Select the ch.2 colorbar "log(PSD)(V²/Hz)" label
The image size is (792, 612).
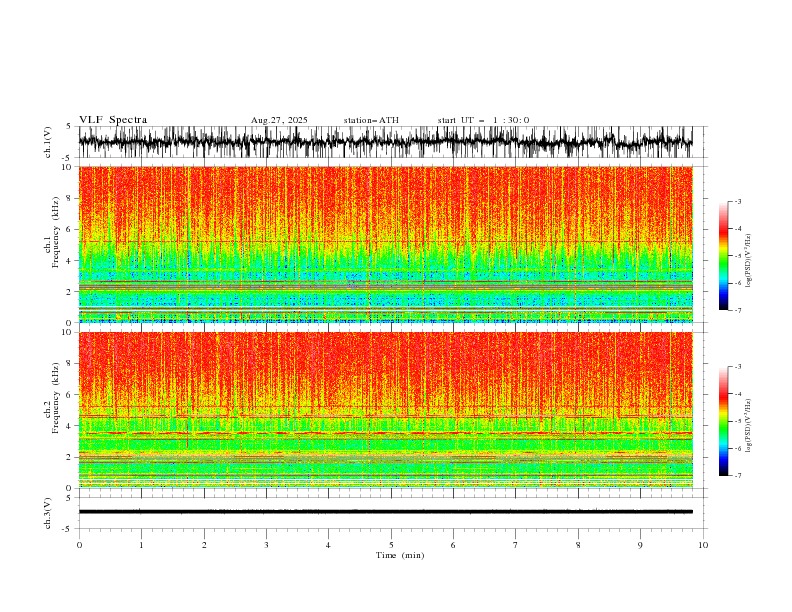(x=749, y=426)
